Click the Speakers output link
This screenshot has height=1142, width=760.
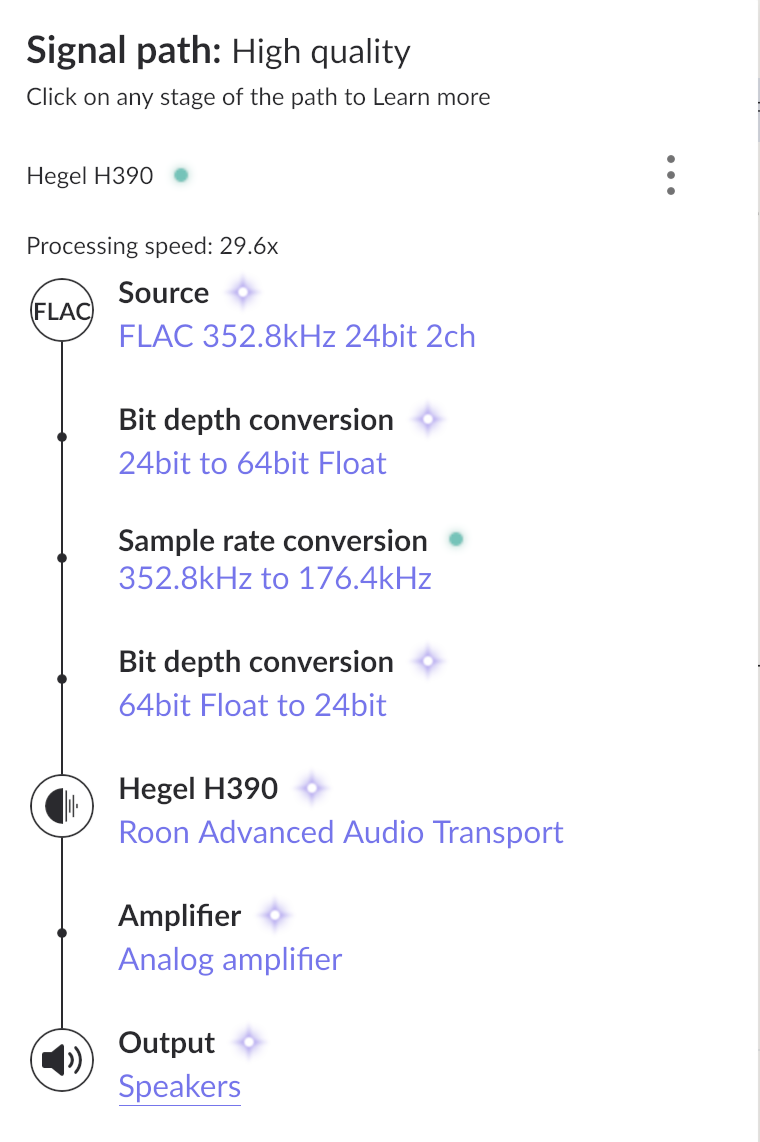coord(180,1086)
